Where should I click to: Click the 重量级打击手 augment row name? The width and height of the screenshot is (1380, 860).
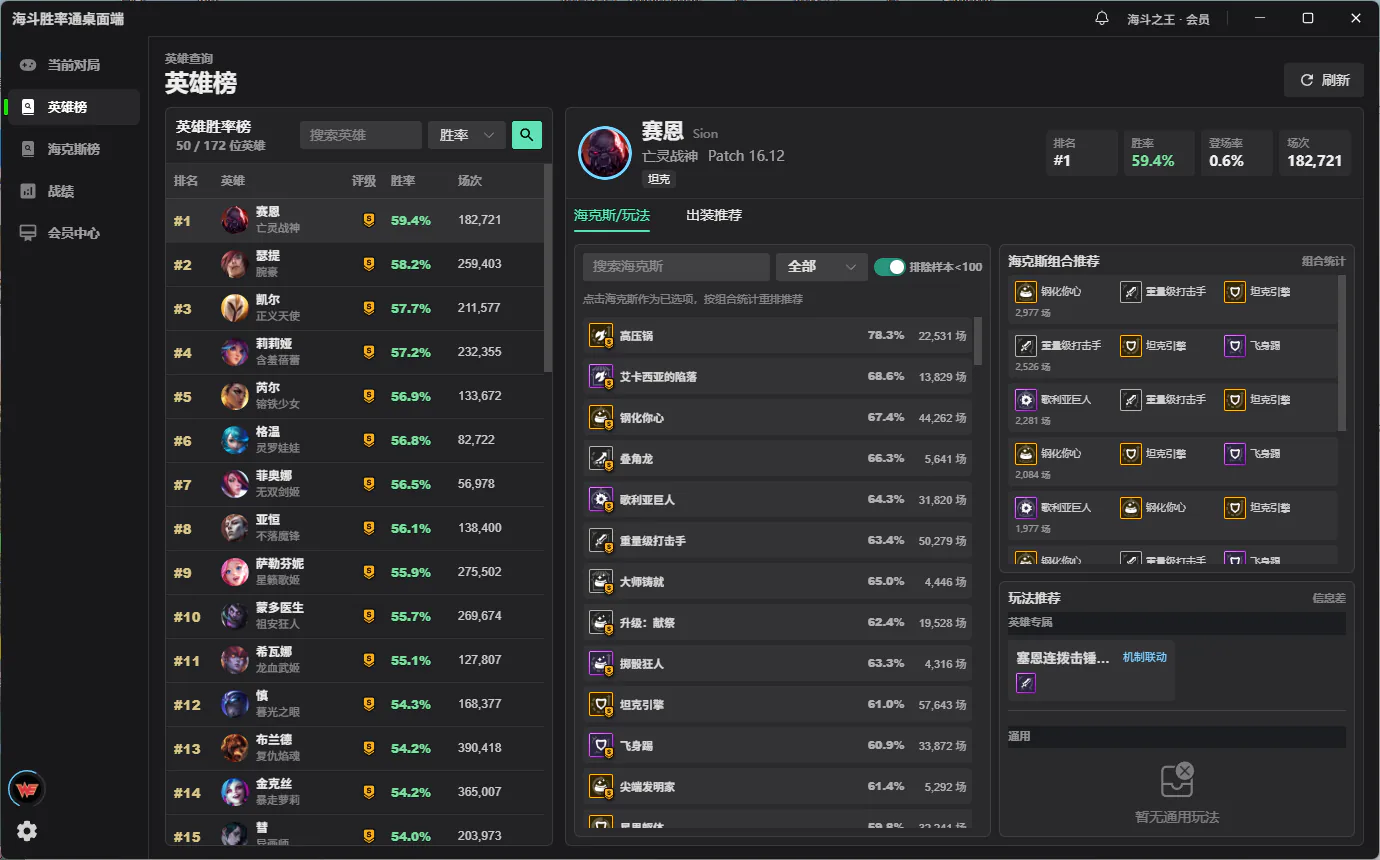pyautogui.click(x=652, y=541)
